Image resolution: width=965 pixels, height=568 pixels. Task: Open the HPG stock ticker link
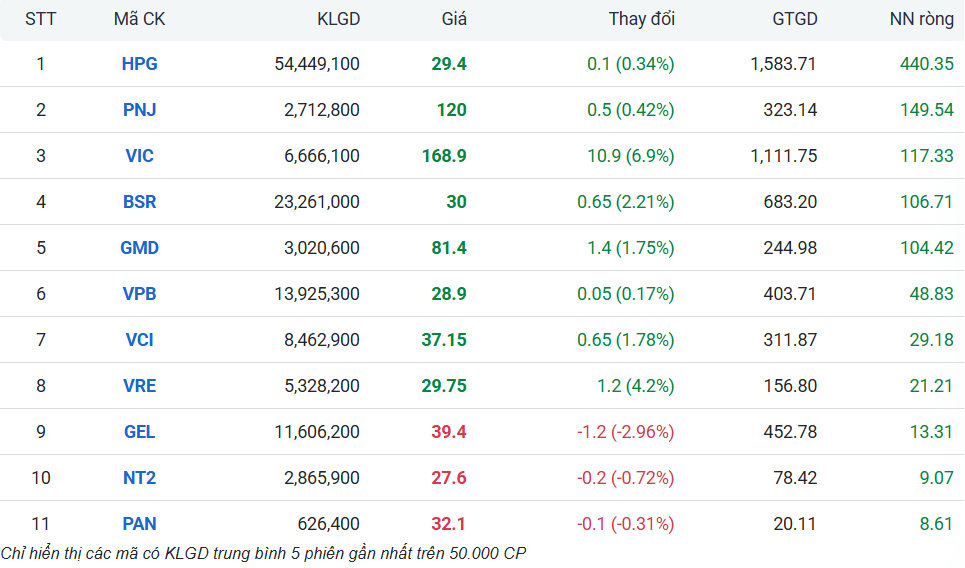click(x=139, y=64)
